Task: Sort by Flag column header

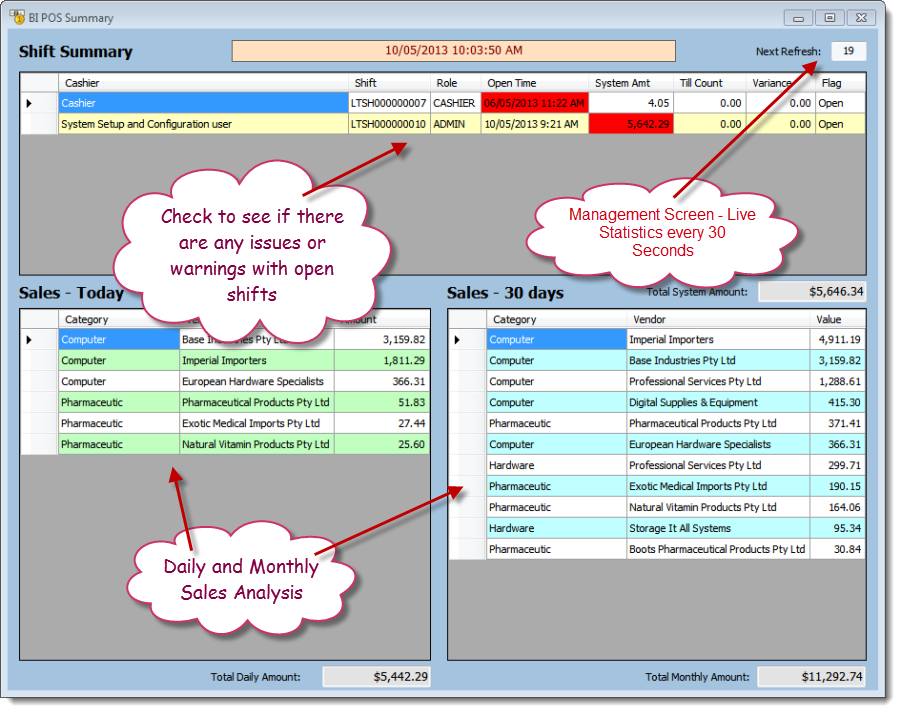Action: (x=840, y=83)
